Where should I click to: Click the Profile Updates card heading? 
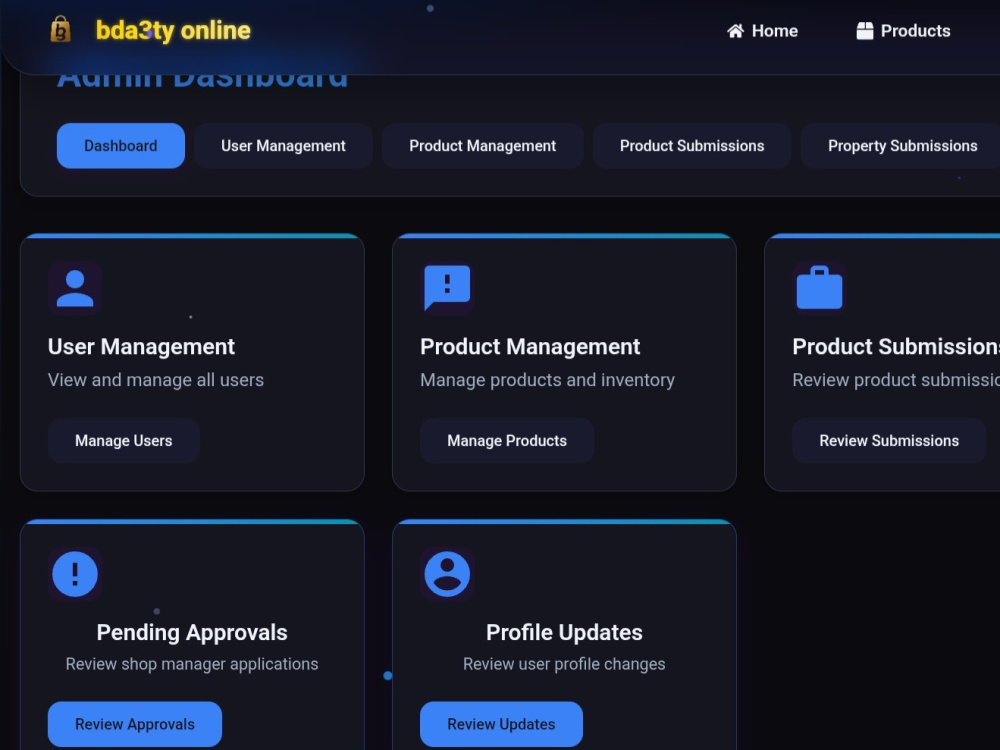point(564,632)
